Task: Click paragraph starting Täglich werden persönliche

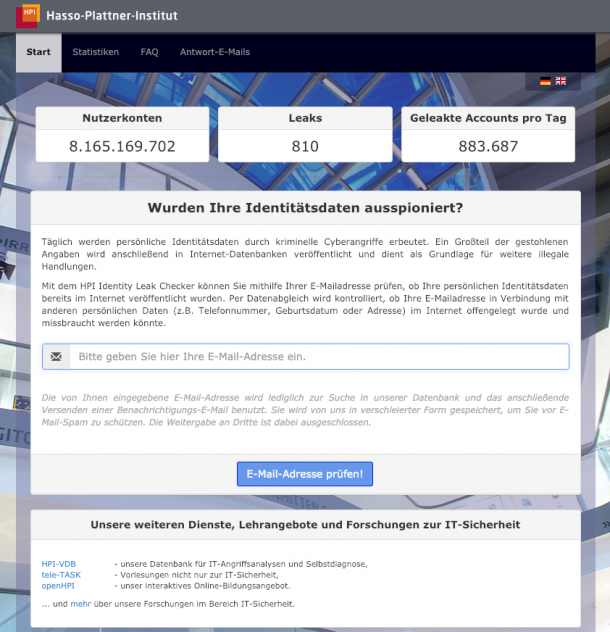Action: 305,254
